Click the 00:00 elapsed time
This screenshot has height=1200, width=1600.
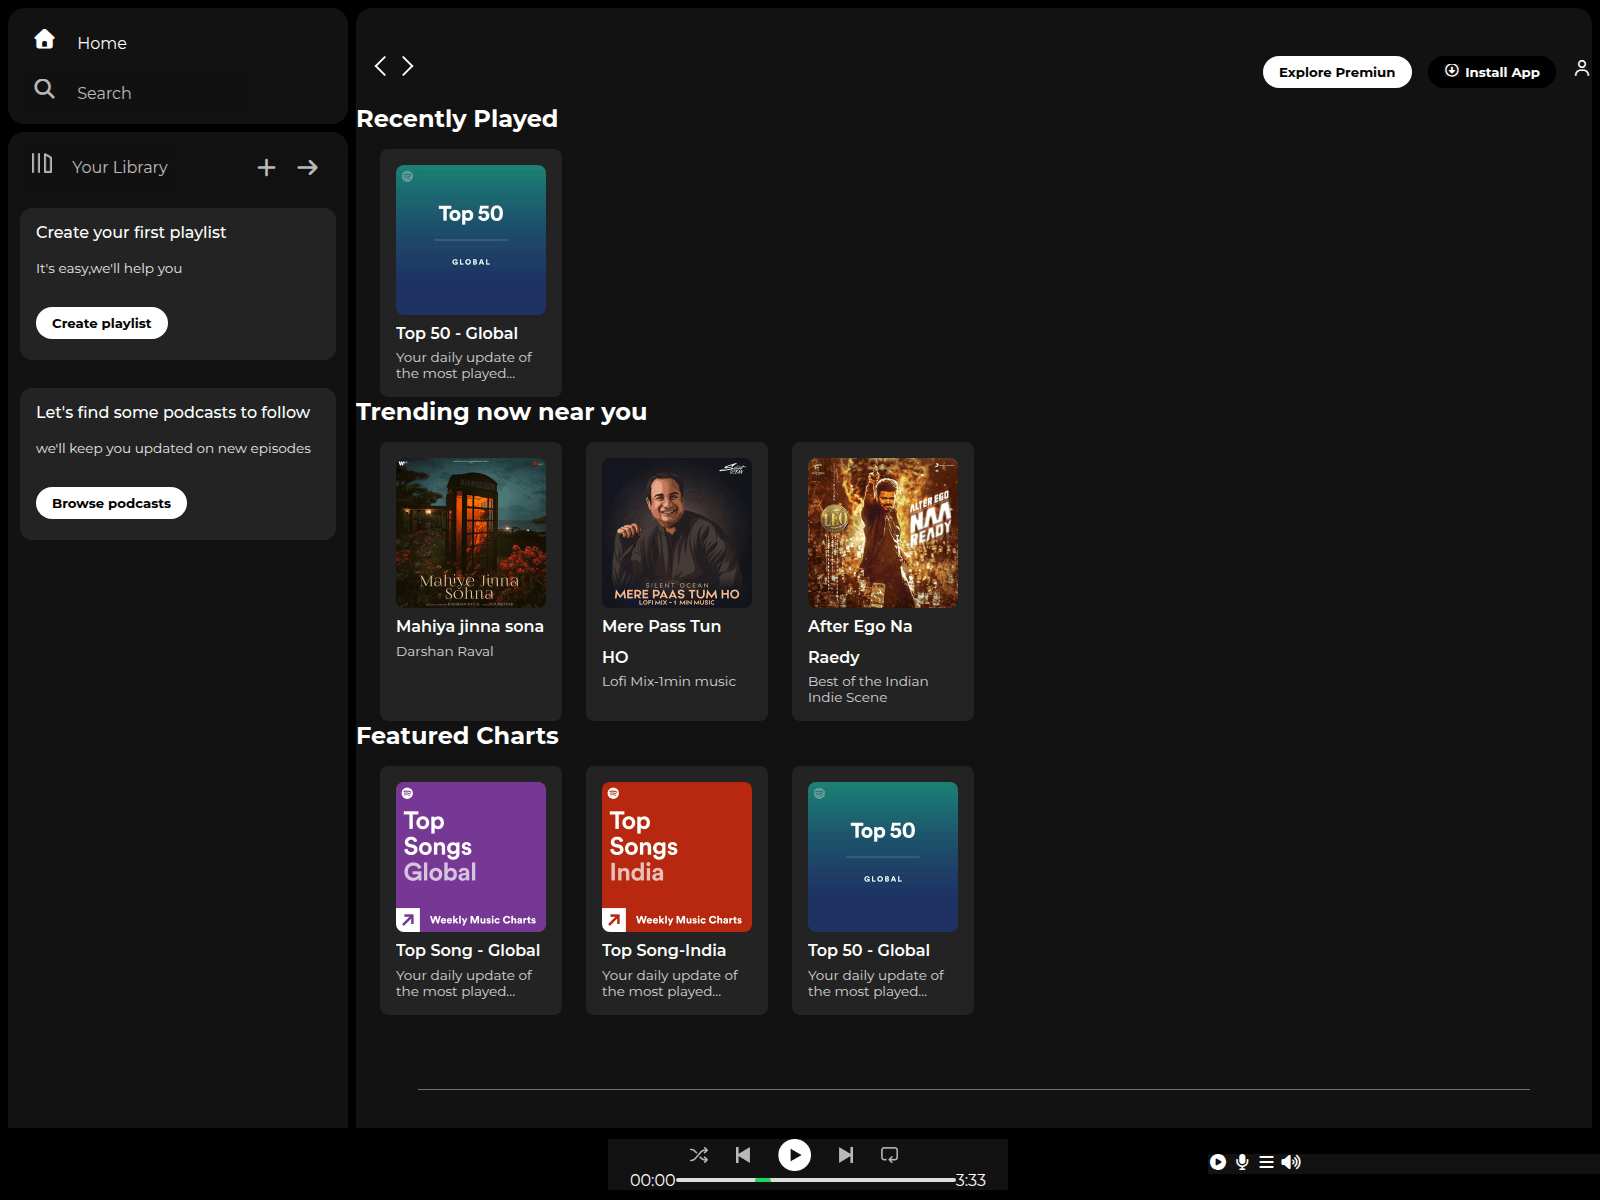point(652,1180)
